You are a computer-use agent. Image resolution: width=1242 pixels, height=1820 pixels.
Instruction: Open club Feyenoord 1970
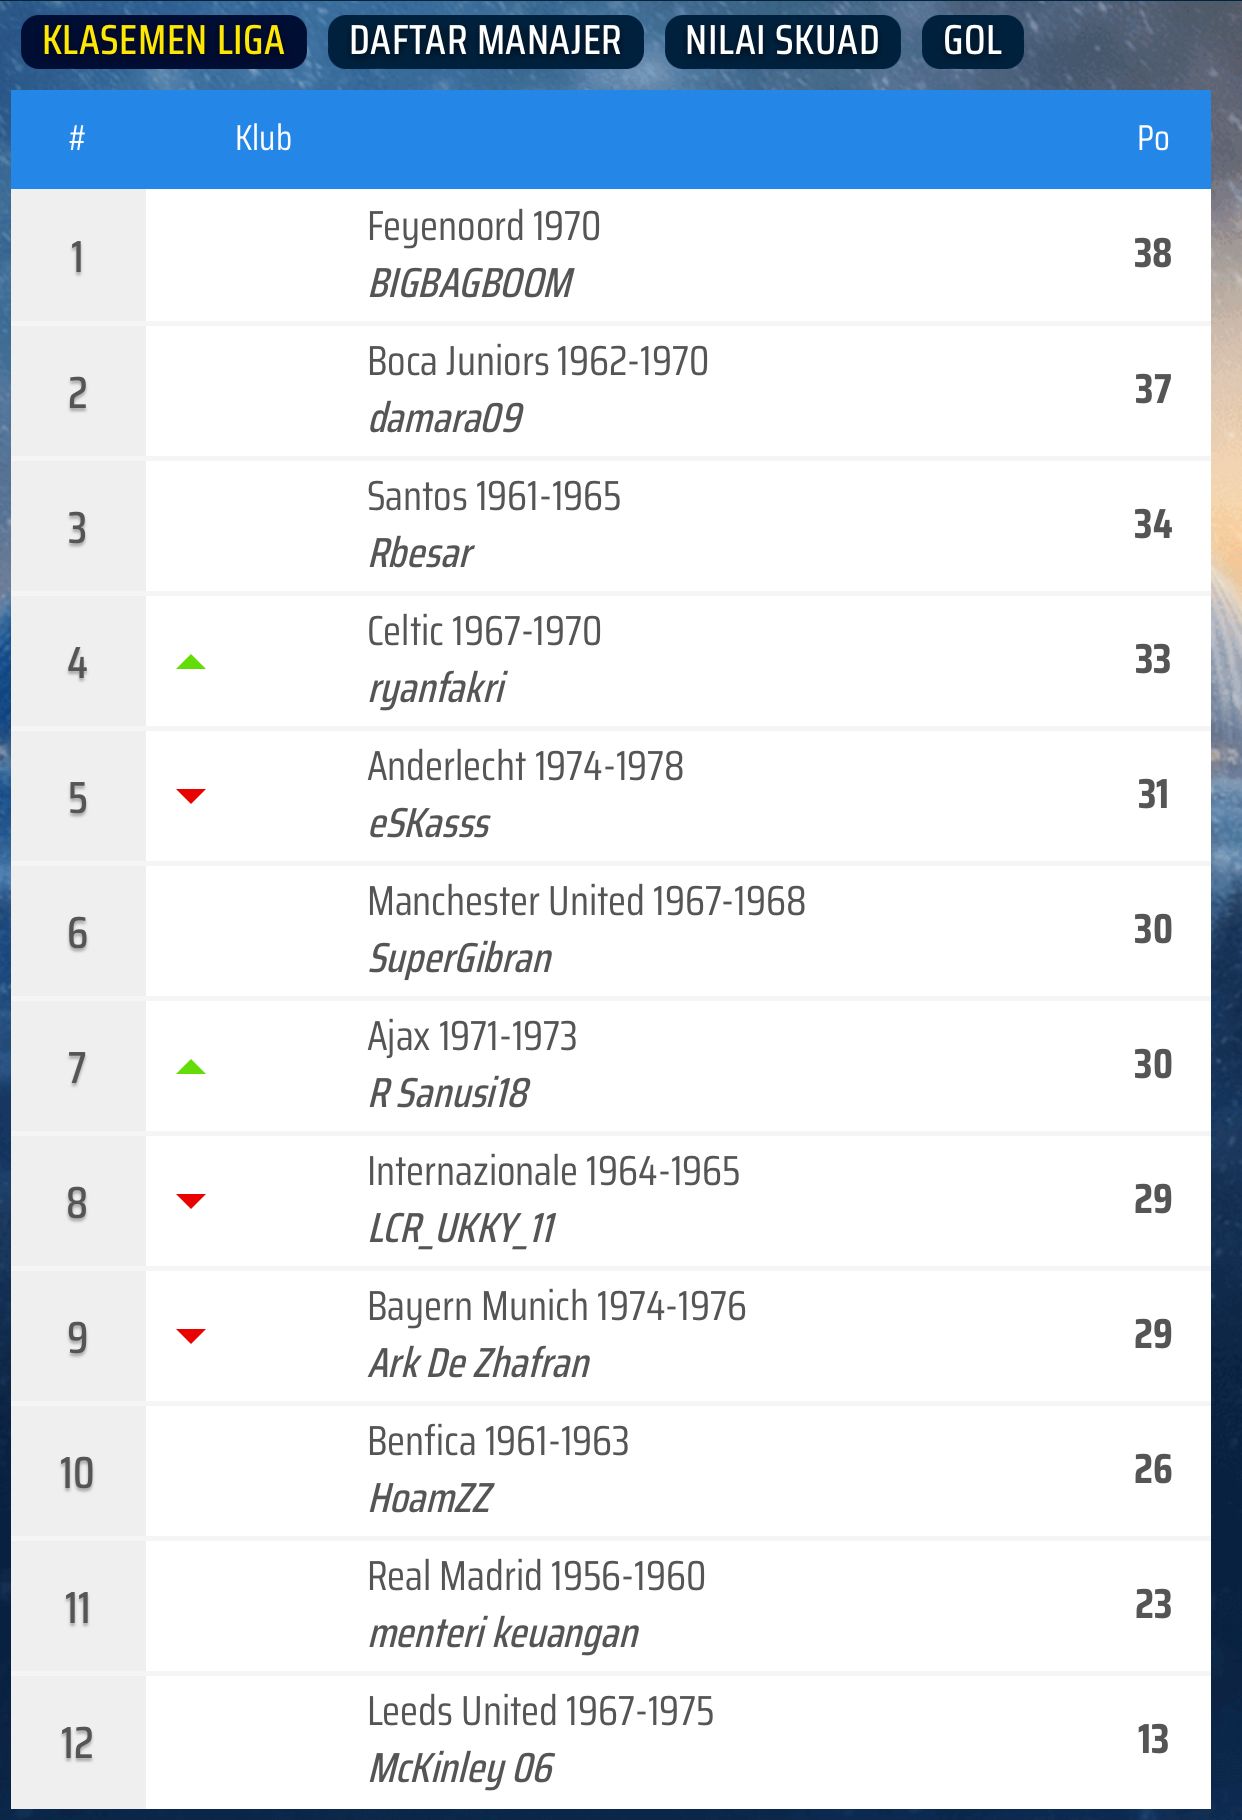[x=483, y=227]
